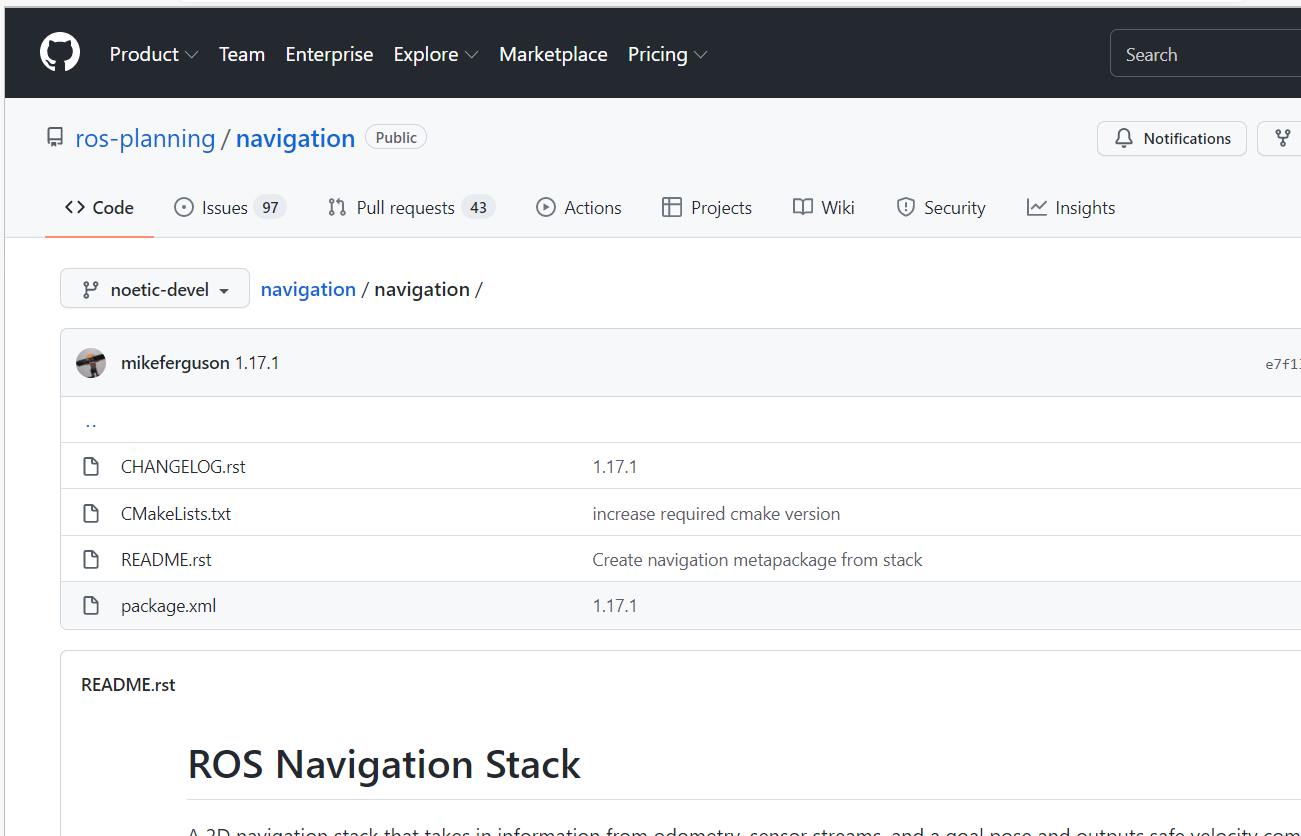Open the CHANGELOG.rst file
The image size is (1301, 836).
pyautogui.click(x=183, y=467)
